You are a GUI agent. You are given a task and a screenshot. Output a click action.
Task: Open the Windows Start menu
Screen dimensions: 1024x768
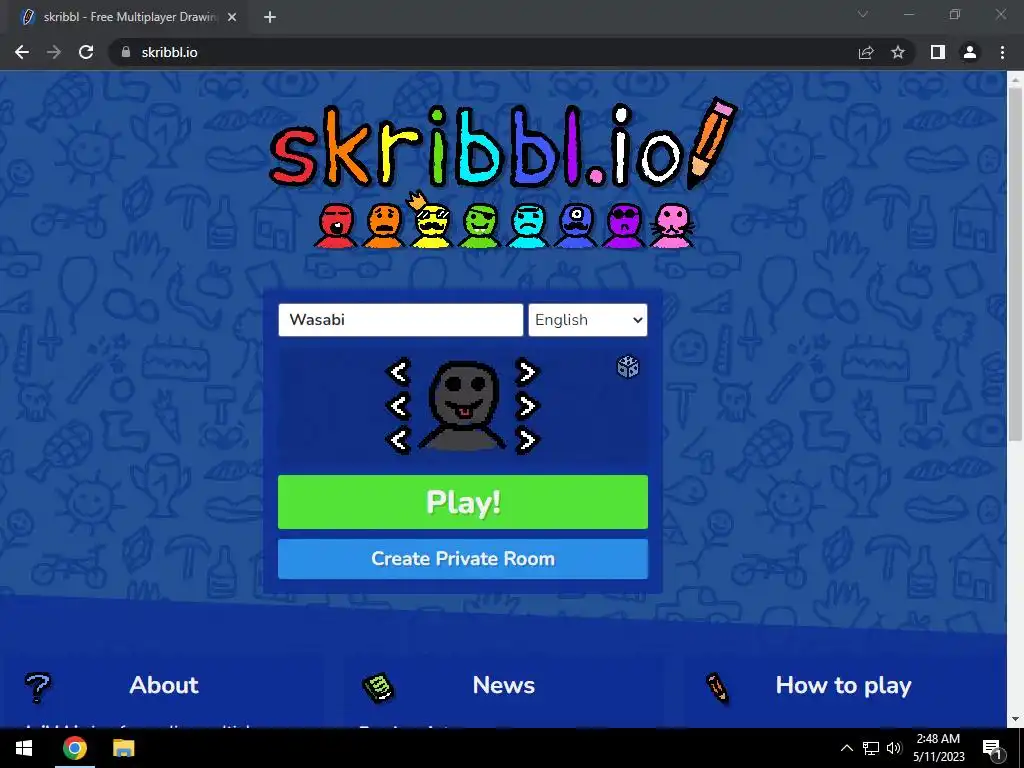point(24,748)
